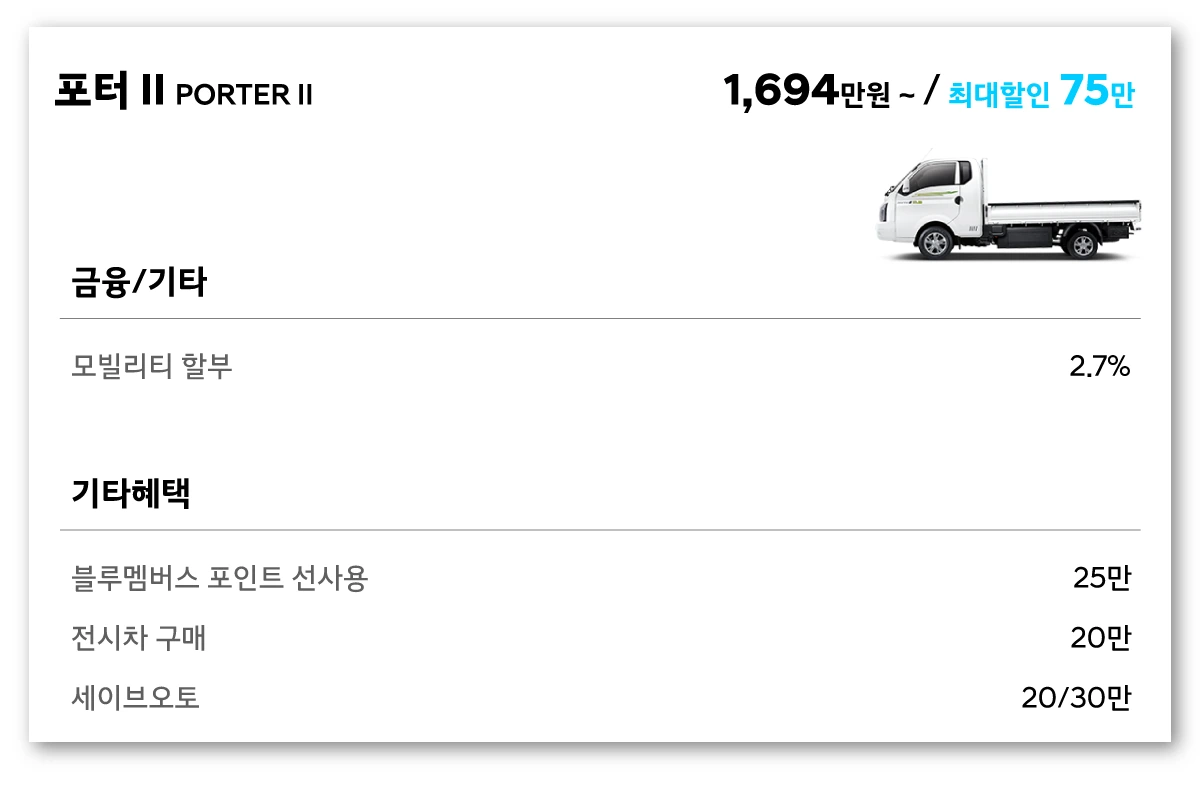Image resolution: width=1200 pixels, height=795 pixels.
Task: Click the 모빌리티 할부 row label
Action: click(152, 367)
